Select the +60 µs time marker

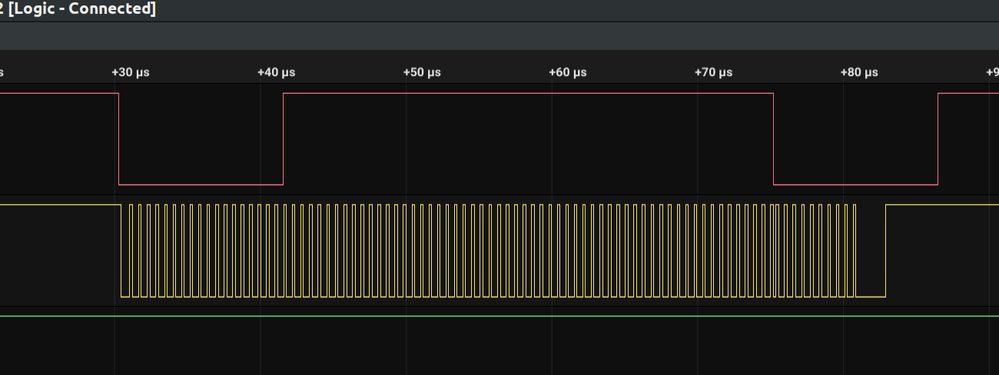pos(568,72)
